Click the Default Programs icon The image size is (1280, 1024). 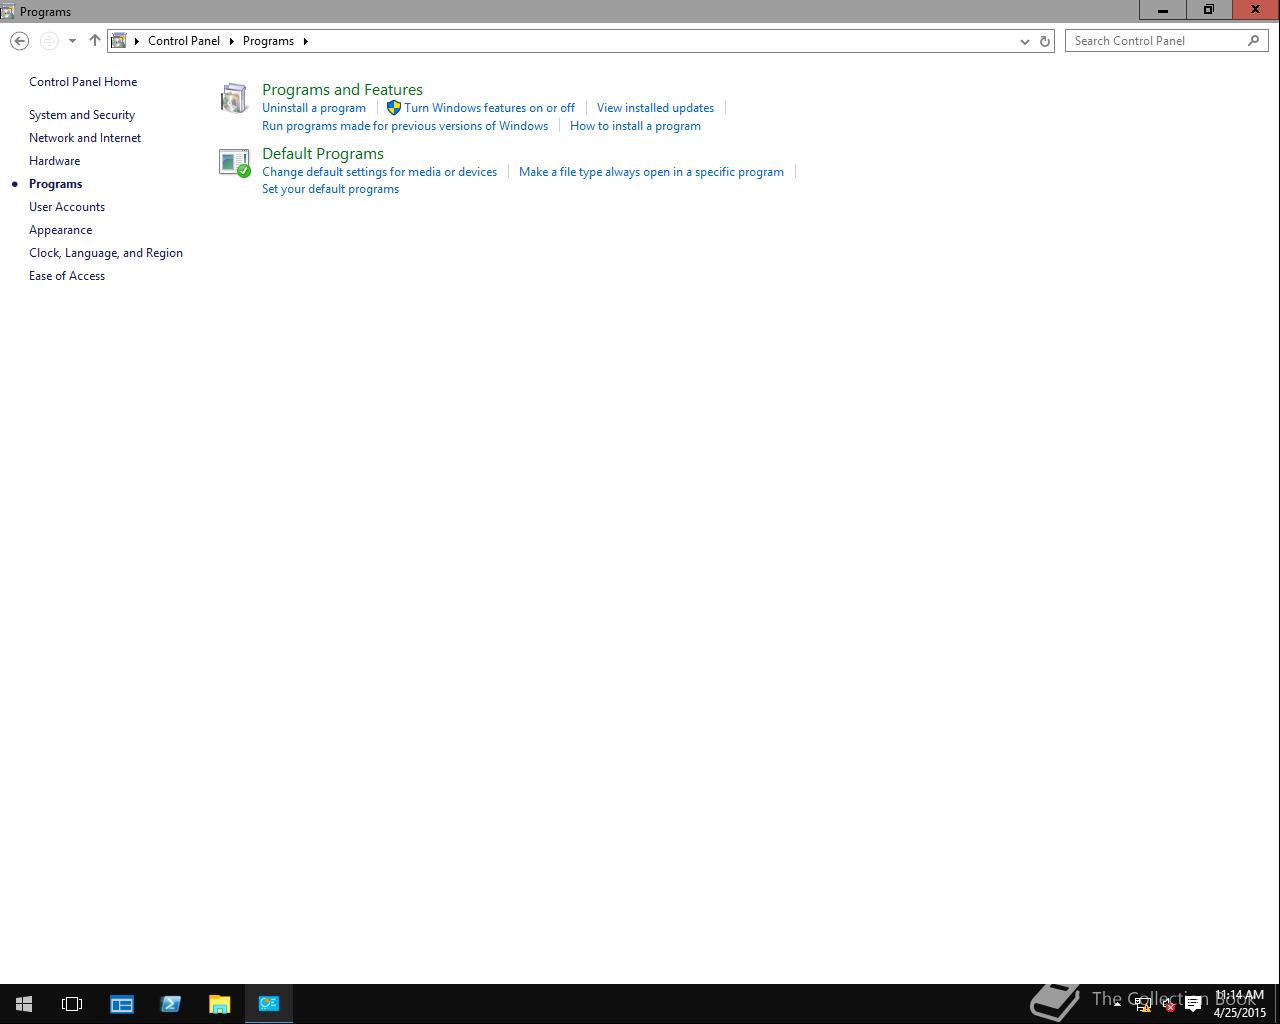[234, 163]
